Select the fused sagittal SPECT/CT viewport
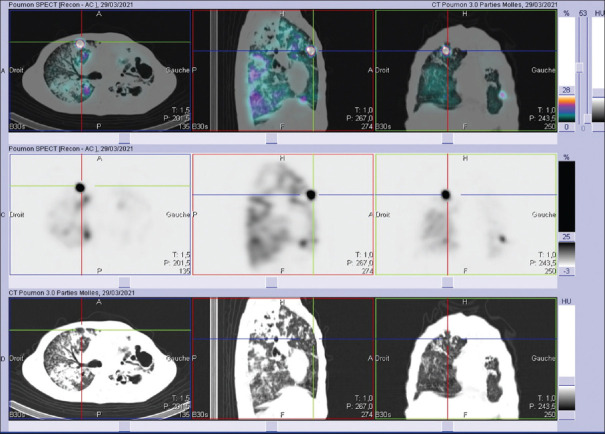Viewport: 605px width, 434px height. pyautogui.click(x=282, y=72)
